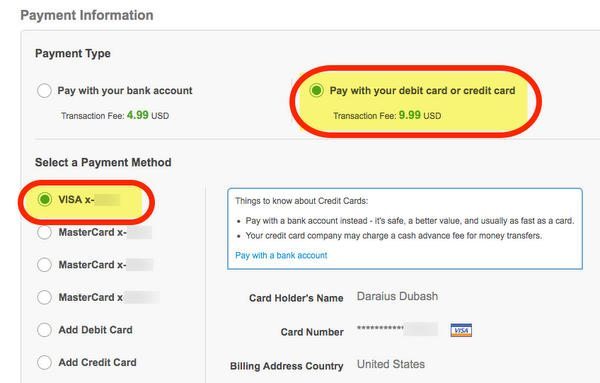Click the Payment Information heading
This screenshot has width=600, height=383.
tap(87, 15)
